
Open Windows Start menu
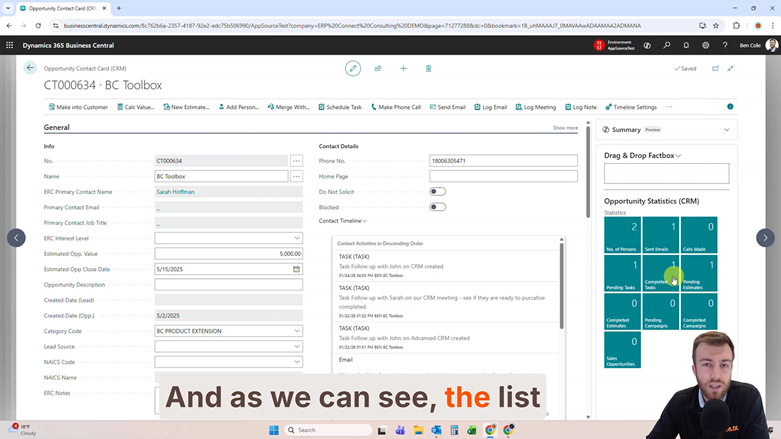273,430
